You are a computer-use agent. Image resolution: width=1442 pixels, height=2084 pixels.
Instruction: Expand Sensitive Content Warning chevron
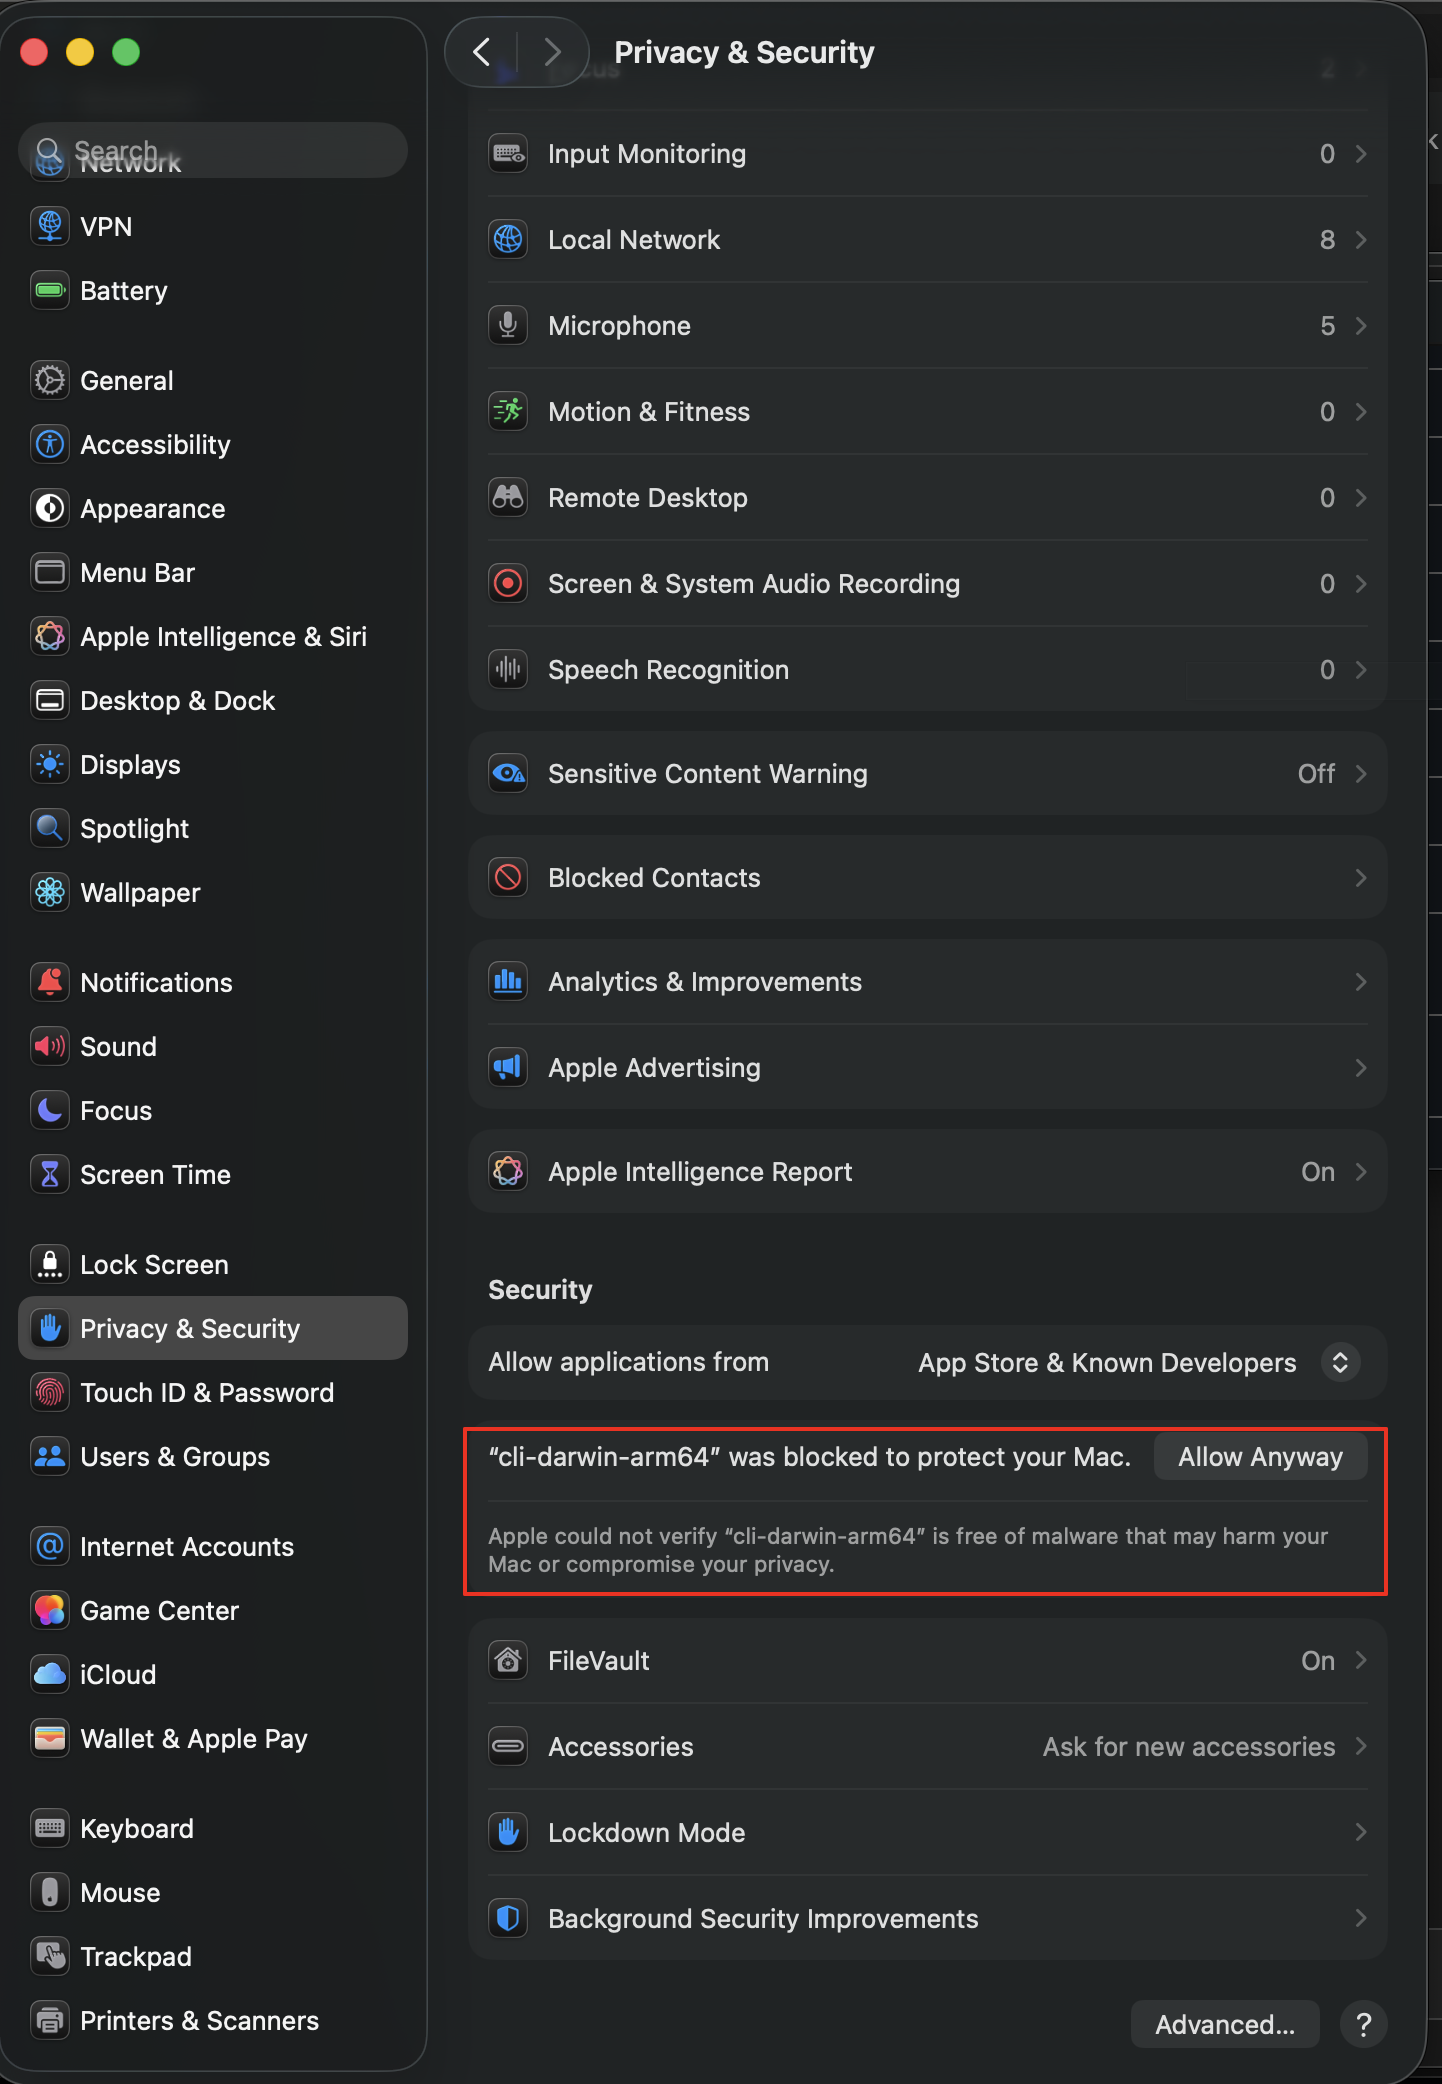click(1361, 774)
